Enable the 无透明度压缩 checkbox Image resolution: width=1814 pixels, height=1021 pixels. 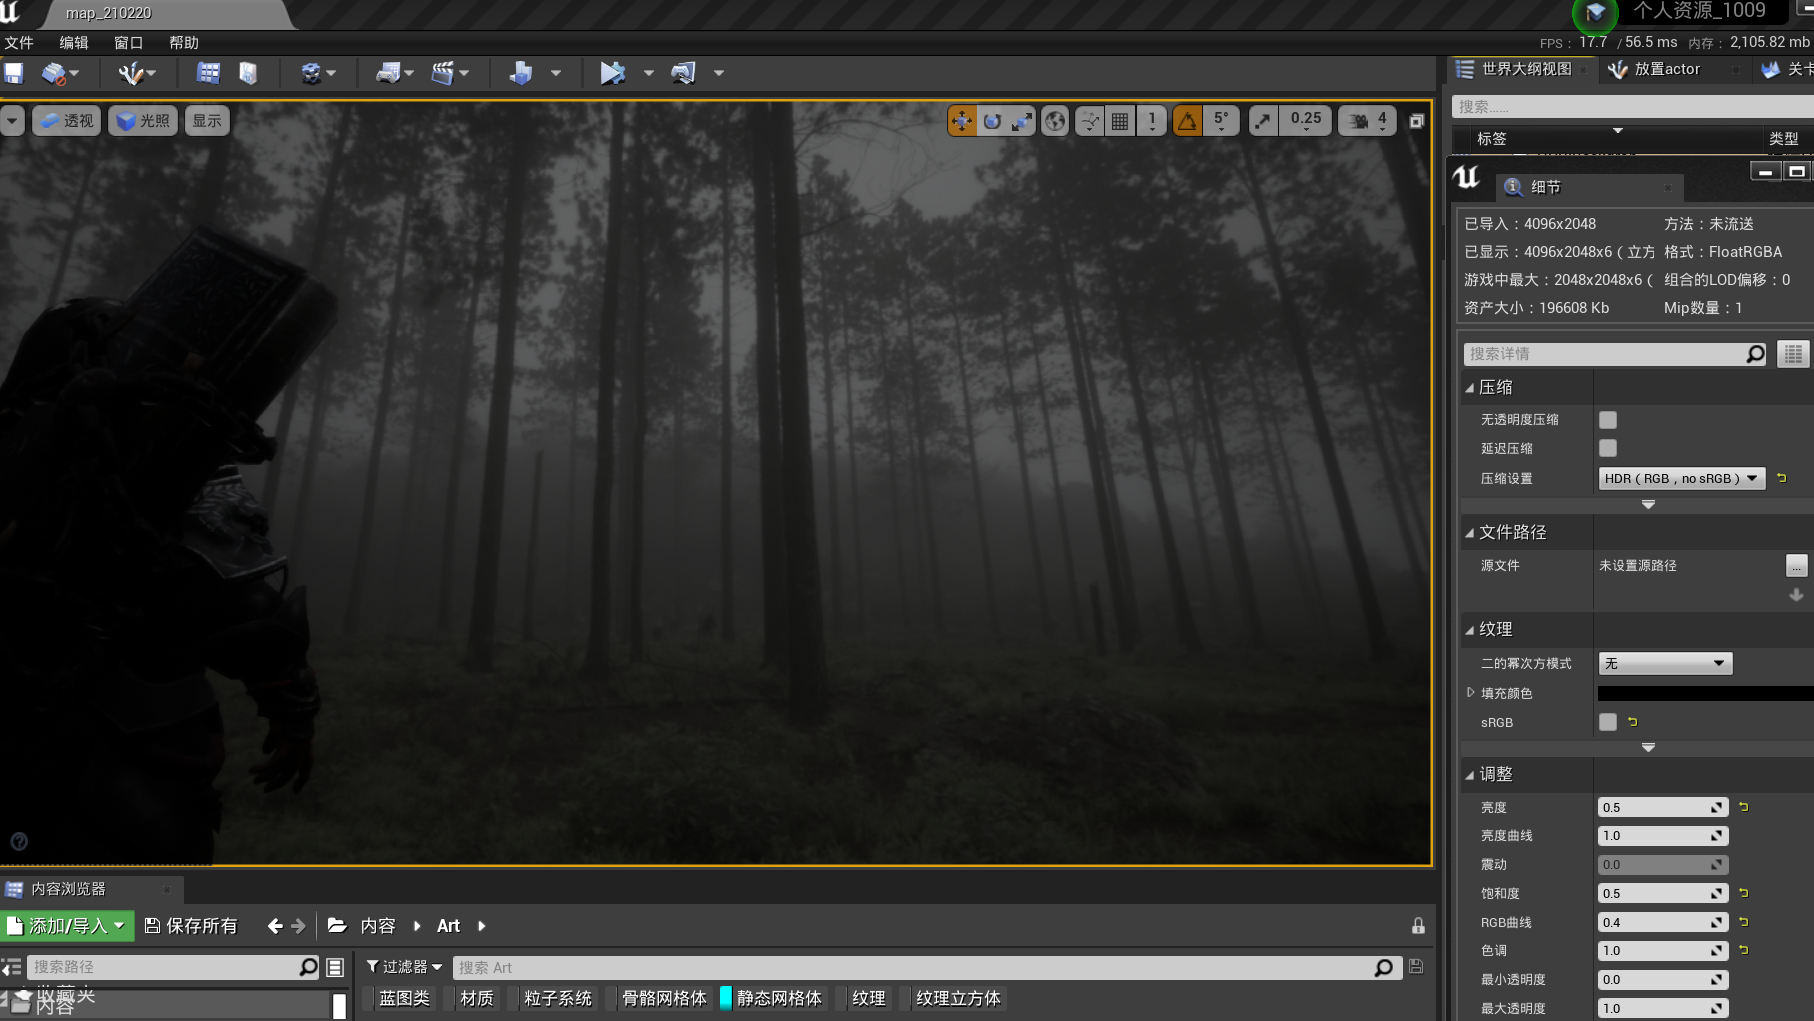(1607, 419)
